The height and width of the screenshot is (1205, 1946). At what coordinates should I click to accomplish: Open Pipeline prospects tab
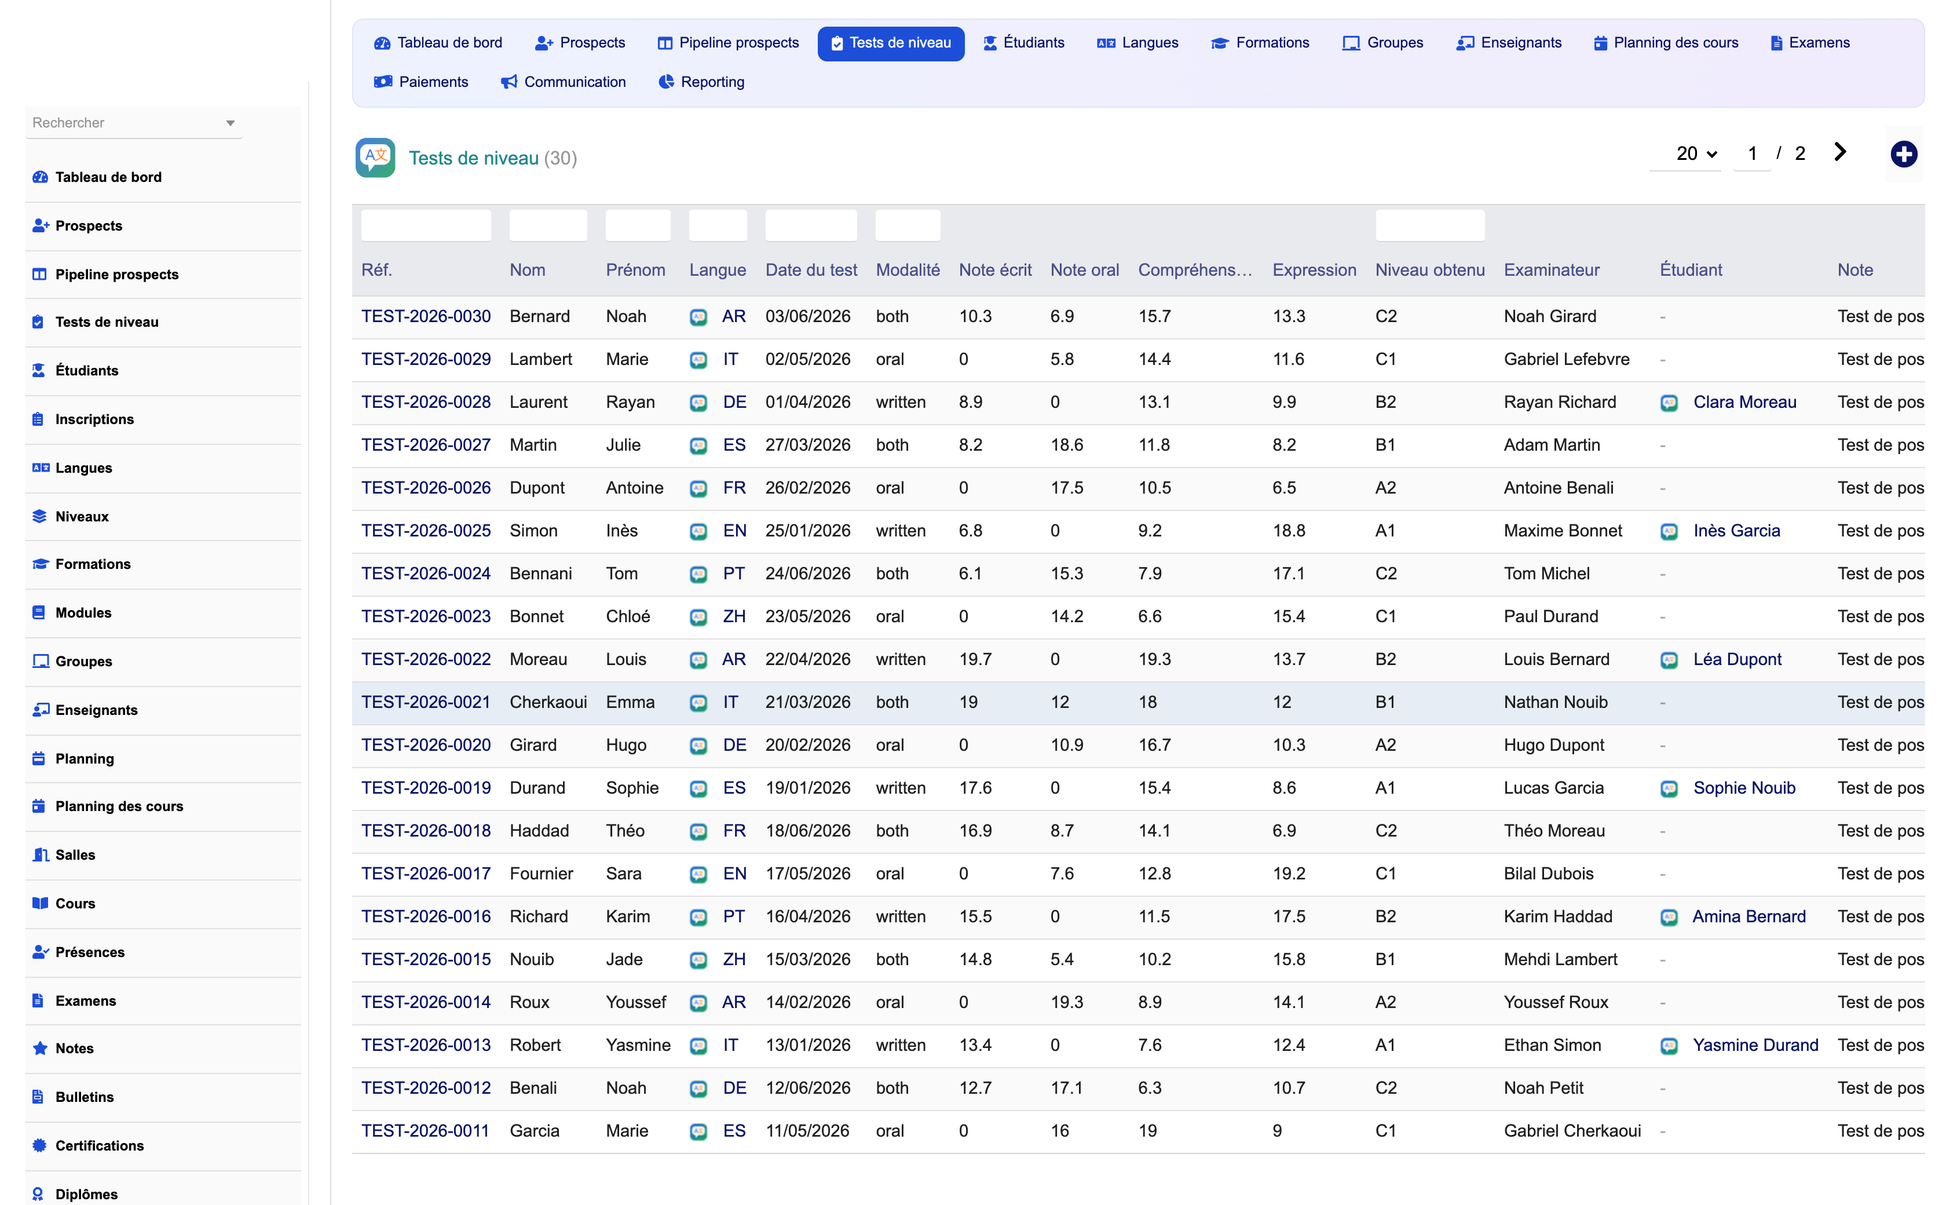tap(728, 43)
